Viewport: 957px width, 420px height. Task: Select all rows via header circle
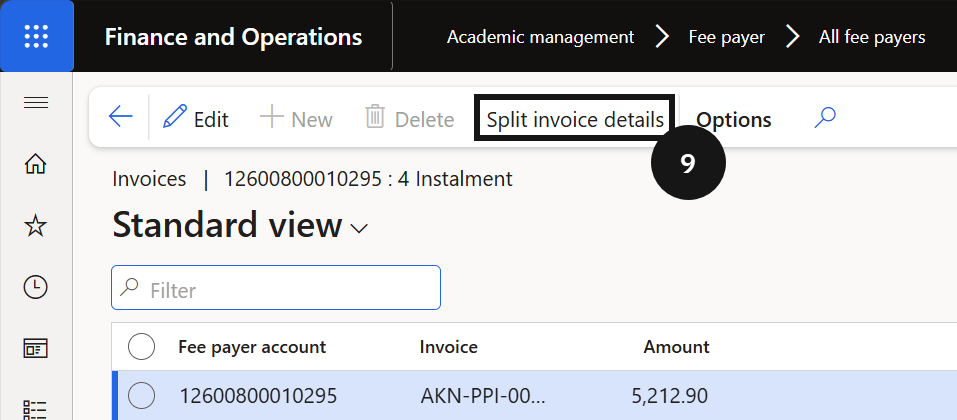click(x=142, y=347)
